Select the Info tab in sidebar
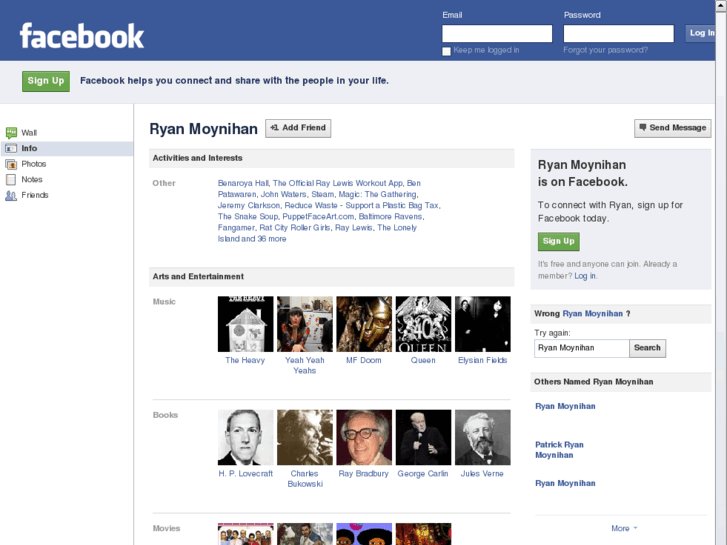Viewport: 727px width, 545px height. point(67,148)
